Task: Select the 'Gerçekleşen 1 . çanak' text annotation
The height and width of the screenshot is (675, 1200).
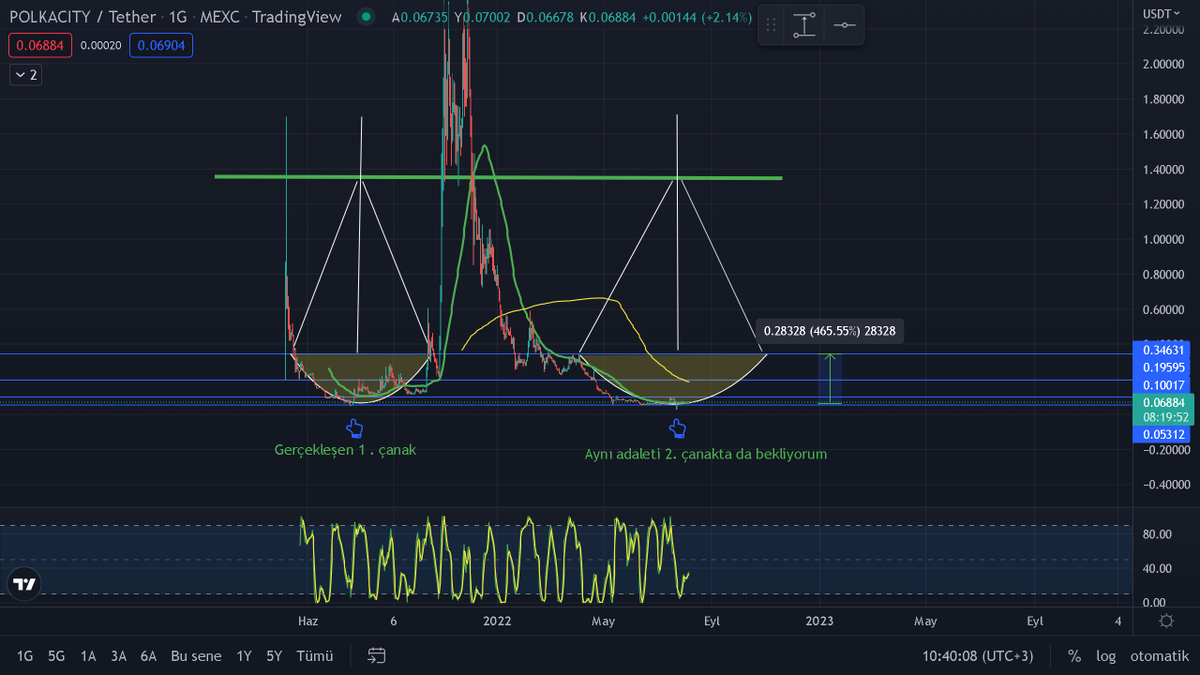Action: coord(345,450)
